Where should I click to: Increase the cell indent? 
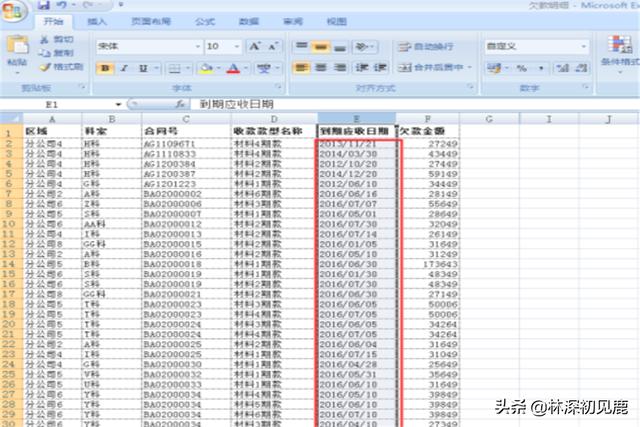[x=380, y=67]
